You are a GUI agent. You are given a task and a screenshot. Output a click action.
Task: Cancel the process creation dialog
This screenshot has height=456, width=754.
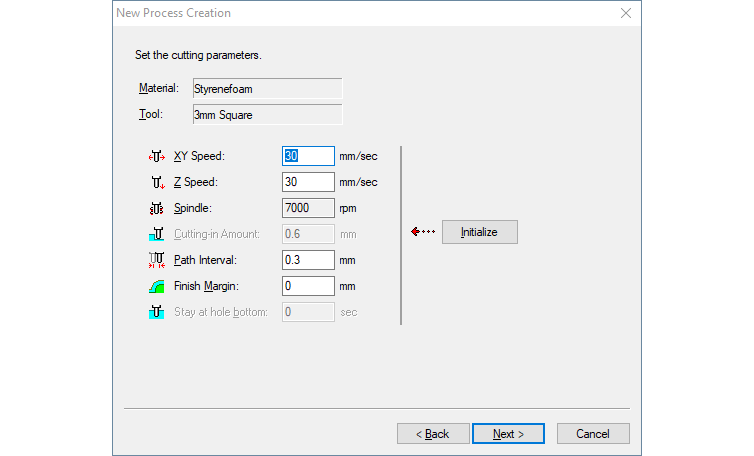[x=593, y=434]
